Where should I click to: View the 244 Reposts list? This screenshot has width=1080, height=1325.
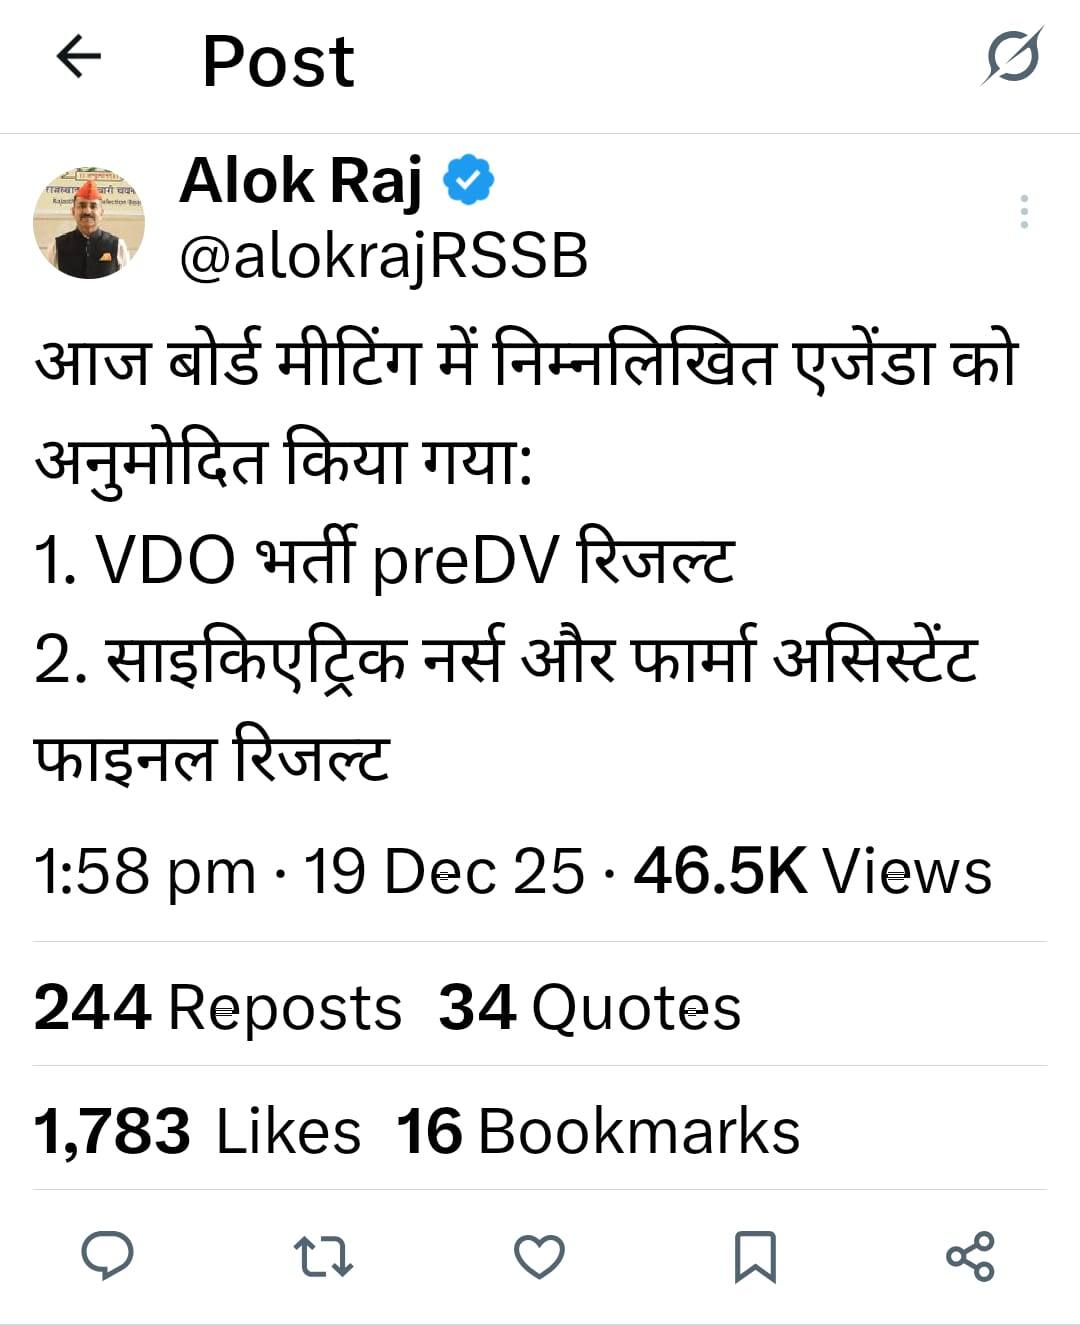218,1007
